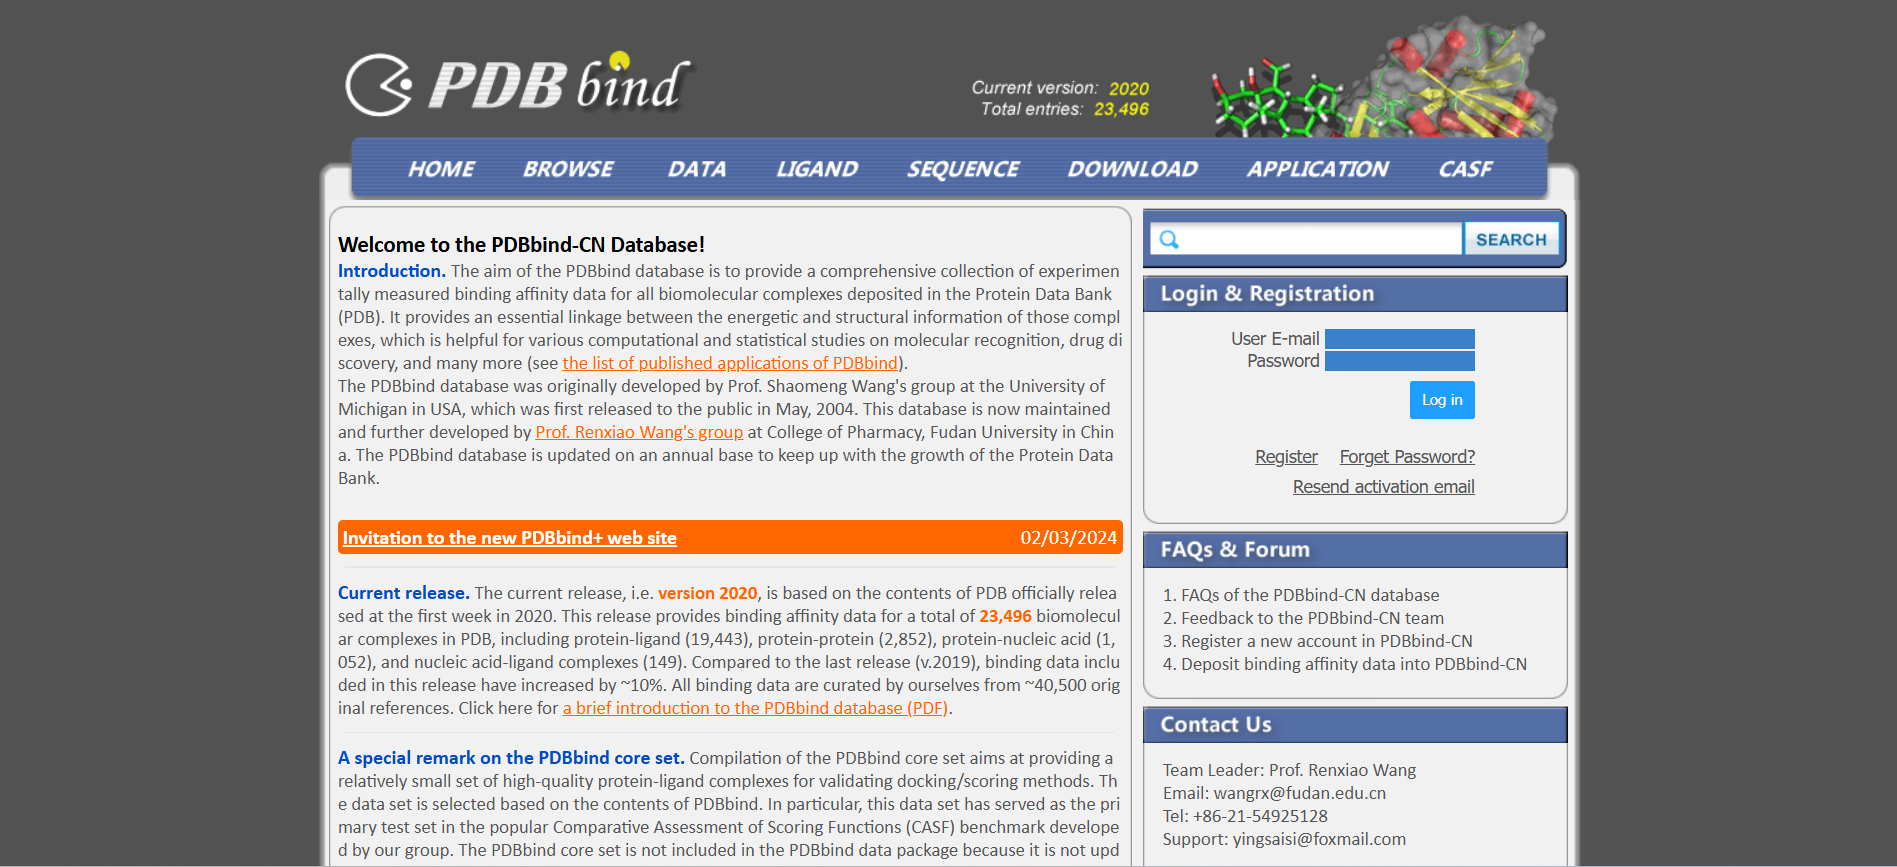Screen dimensions: 1897x867
Task: Click the PDBbind logo
Action: click(518, 83)
